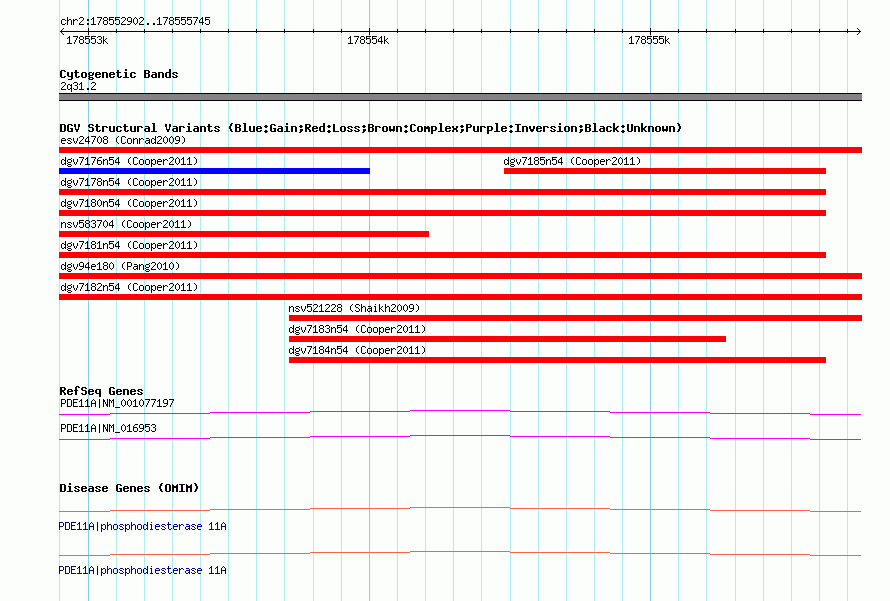Click the Disease Genes (OMIM) track heading

pyautogui.click(x=129, y=488)
